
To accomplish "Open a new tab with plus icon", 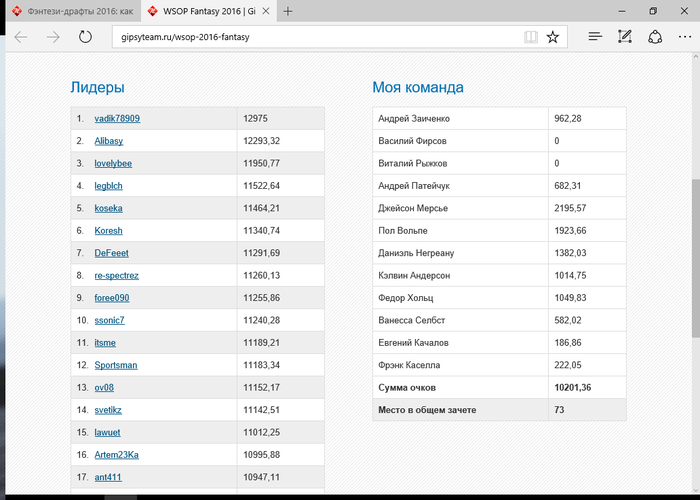I will click(x=288, y=12).
